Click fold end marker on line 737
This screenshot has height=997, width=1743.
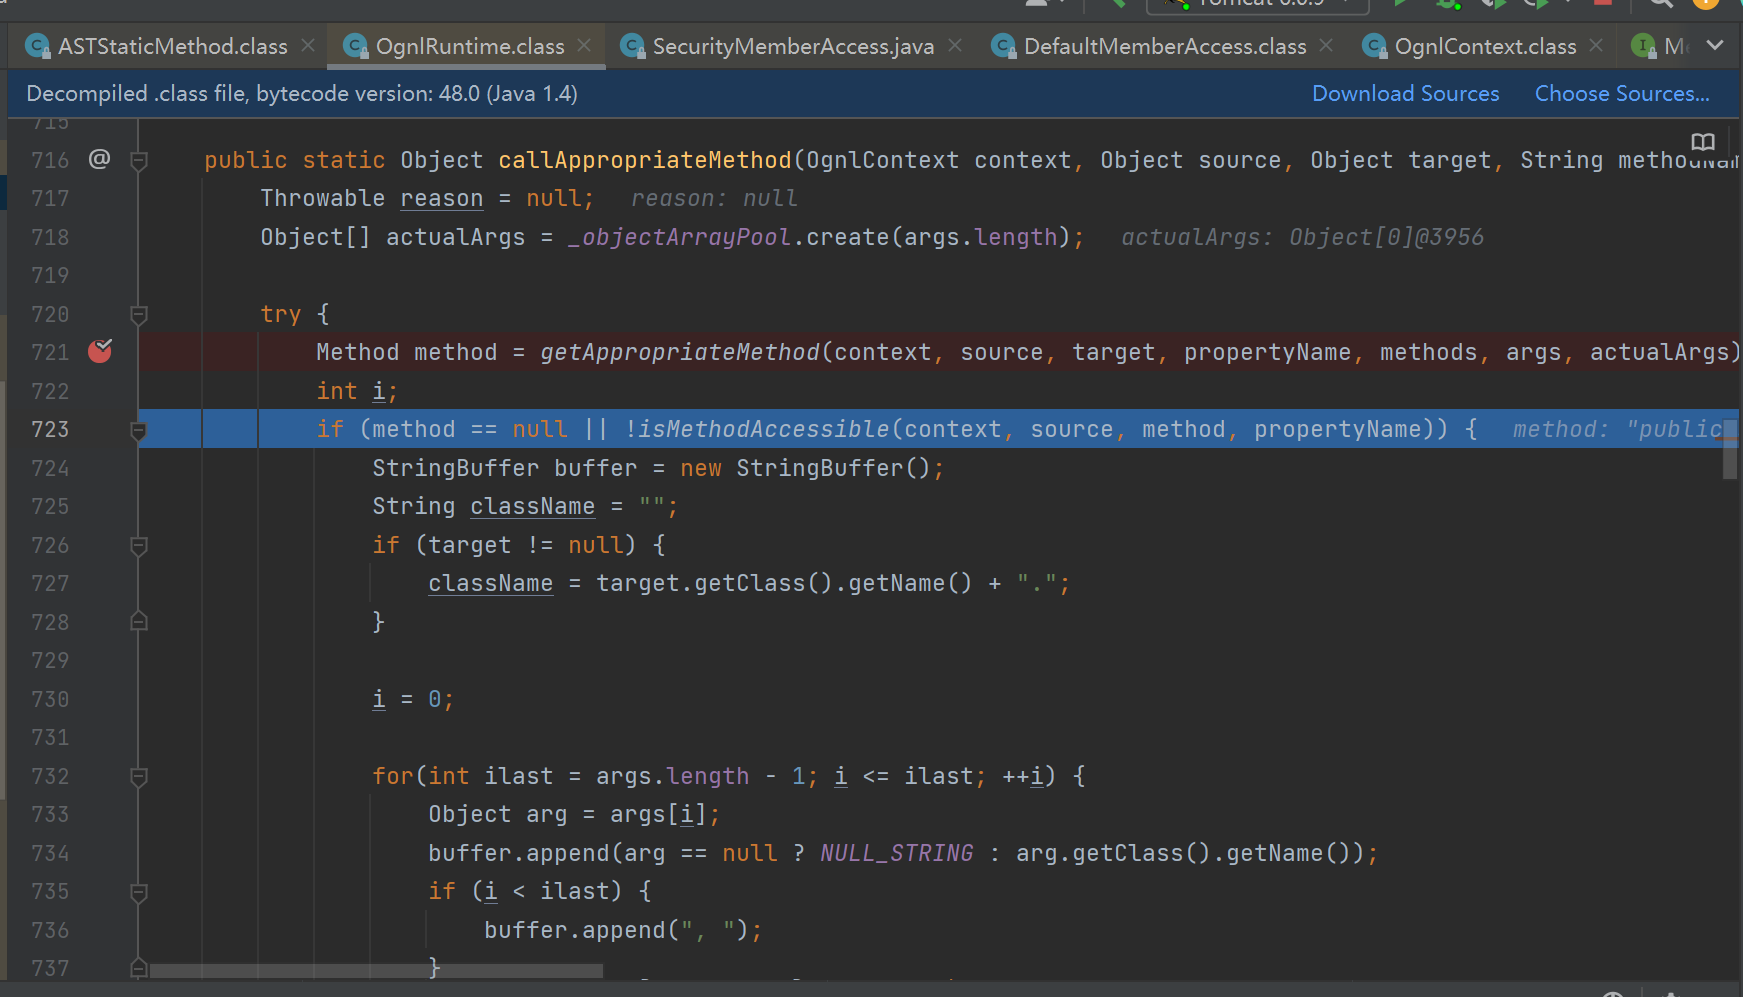tap(139, 967)
